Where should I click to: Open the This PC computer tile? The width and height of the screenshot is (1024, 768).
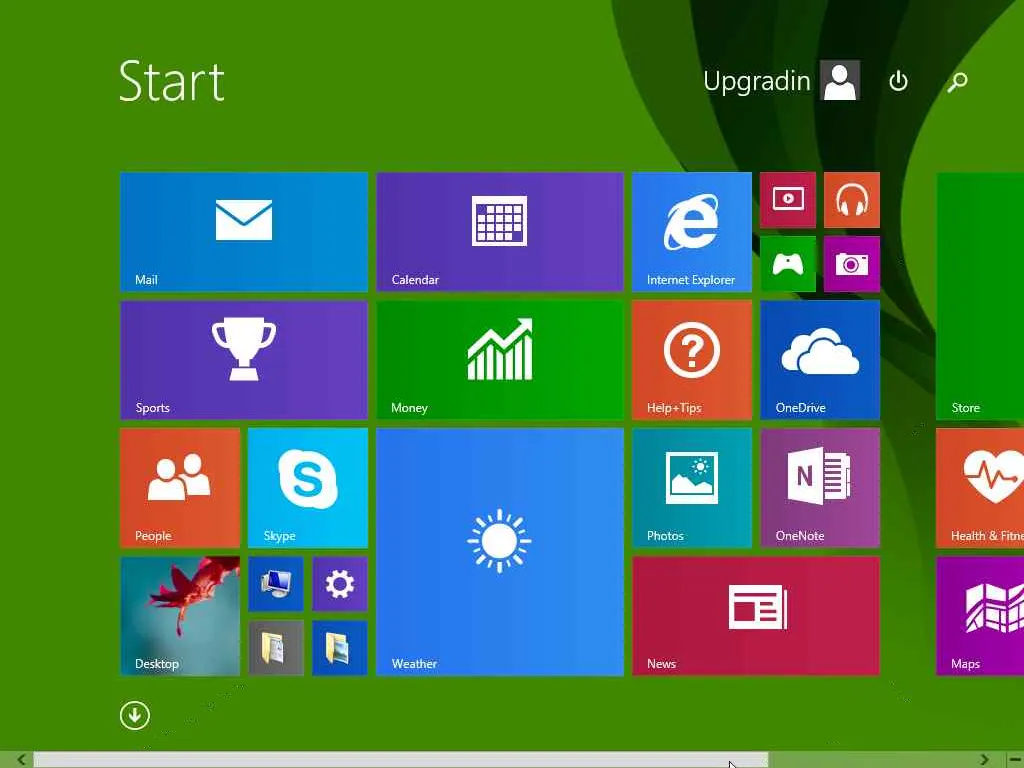276,584
